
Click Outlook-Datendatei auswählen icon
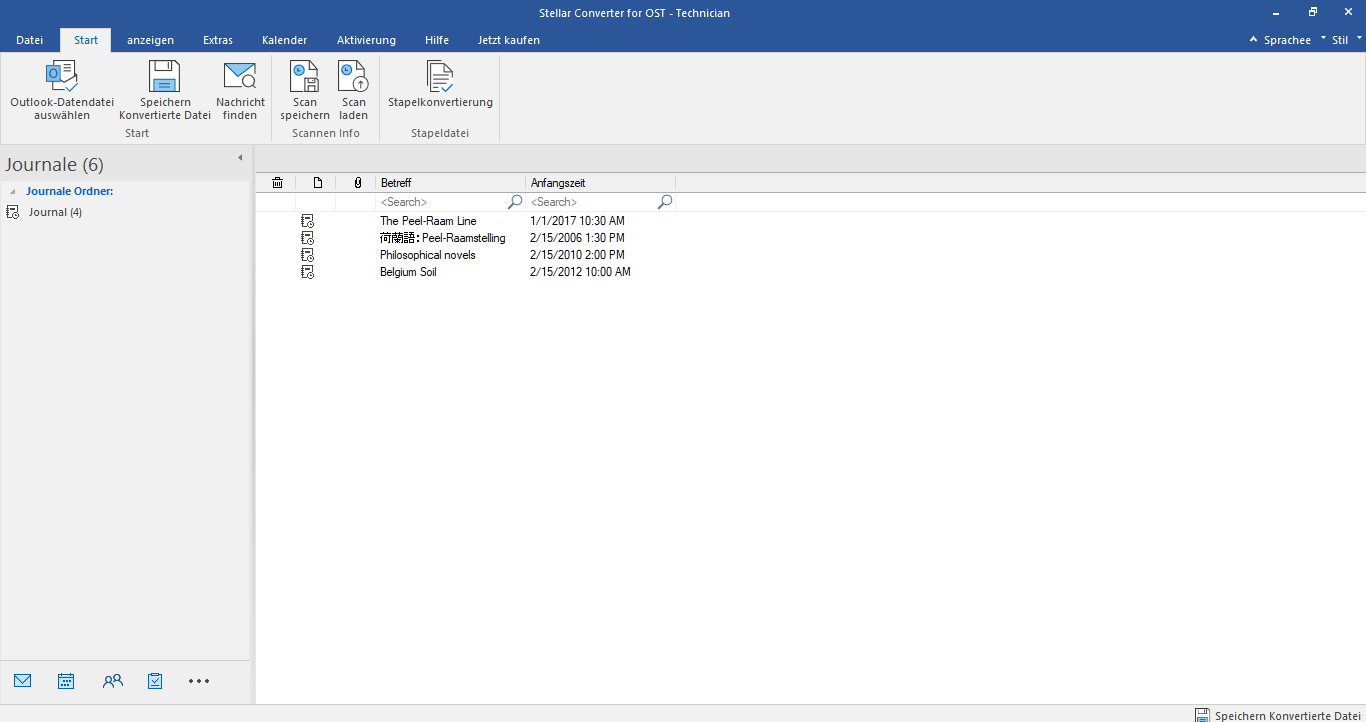62,78
